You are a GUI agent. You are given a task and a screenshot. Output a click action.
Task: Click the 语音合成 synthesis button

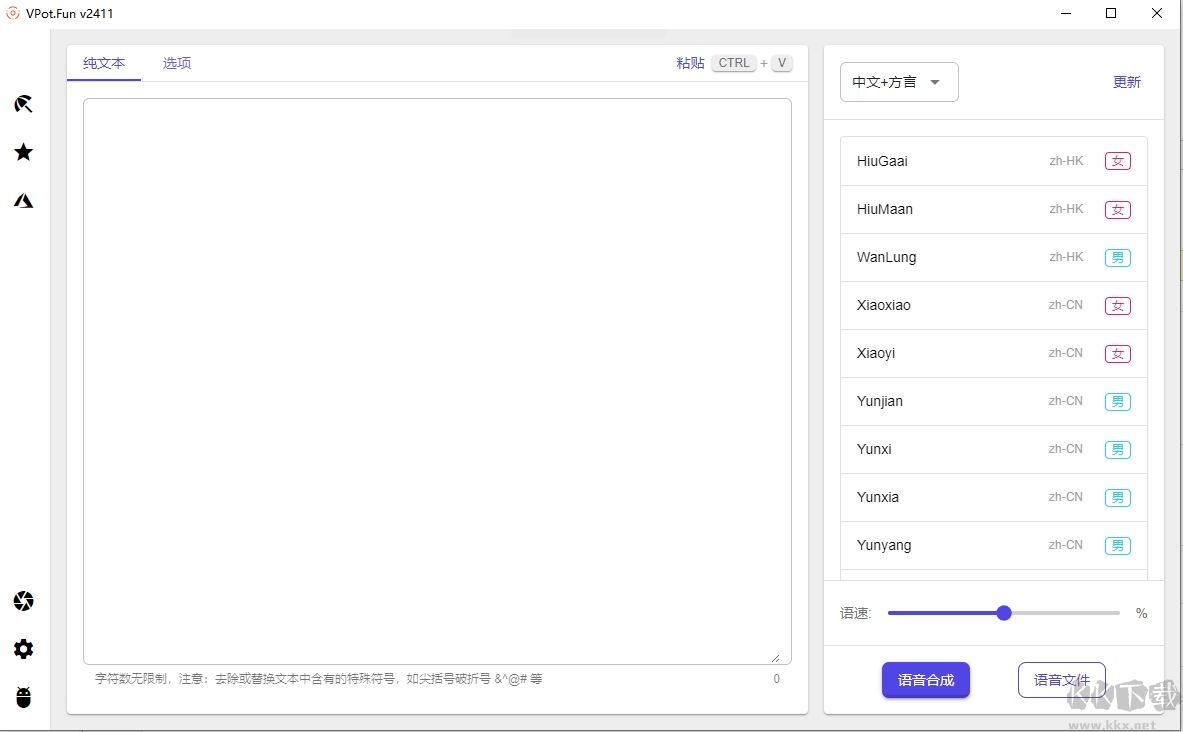pyautogui.click(x=925, y=680)
